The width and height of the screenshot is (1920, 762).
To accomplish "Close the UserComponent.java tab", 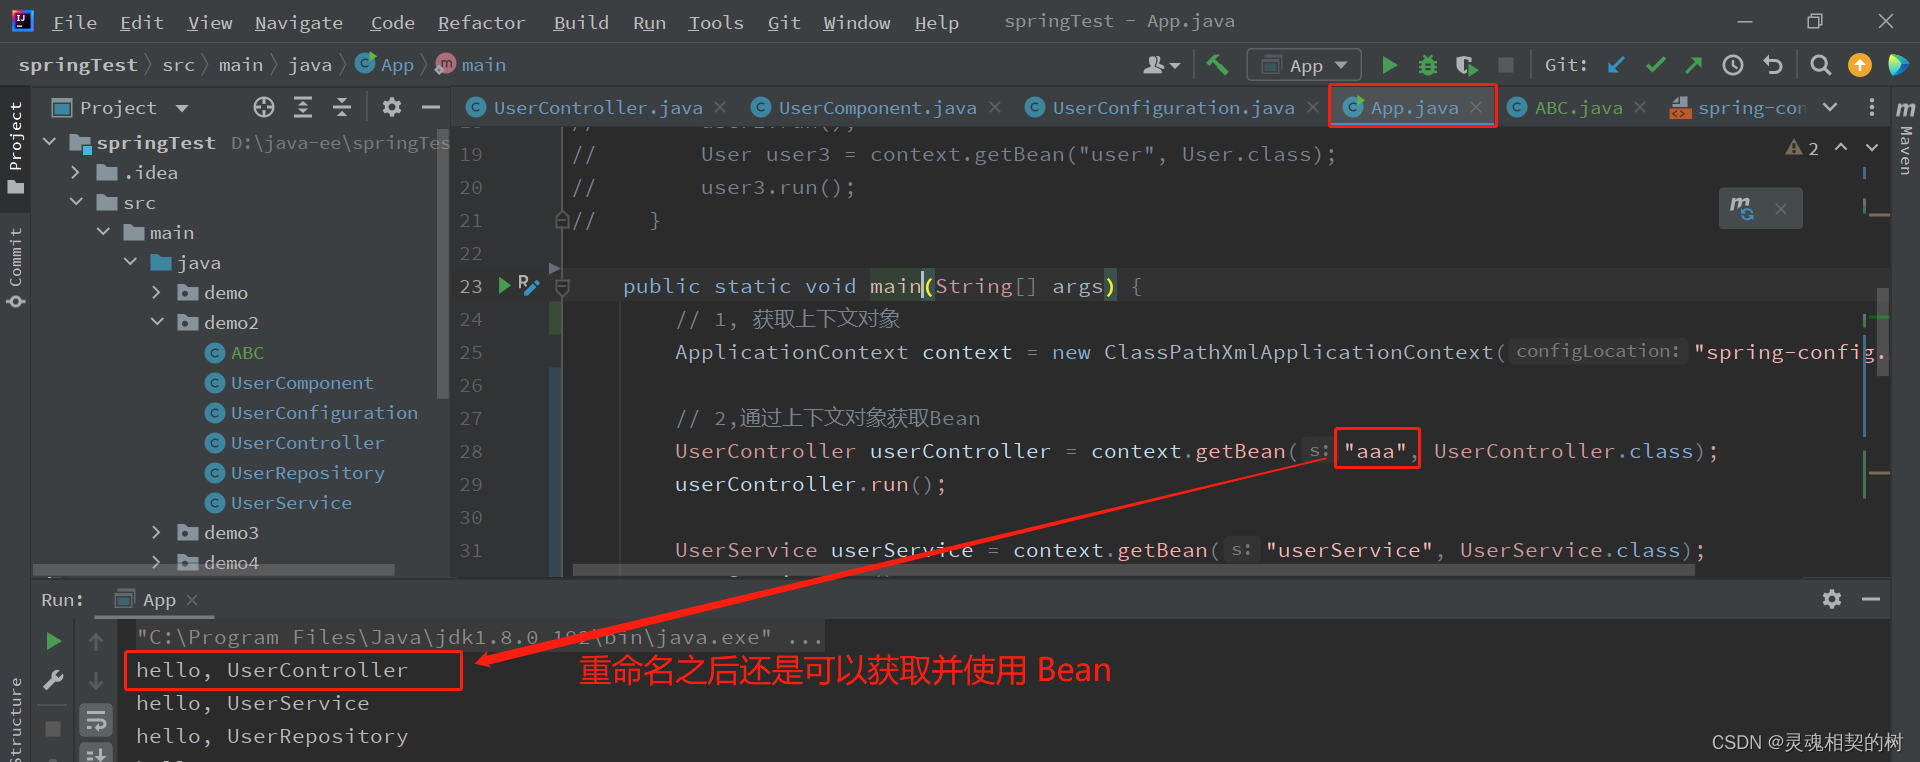I will click(x=995, y=107).
